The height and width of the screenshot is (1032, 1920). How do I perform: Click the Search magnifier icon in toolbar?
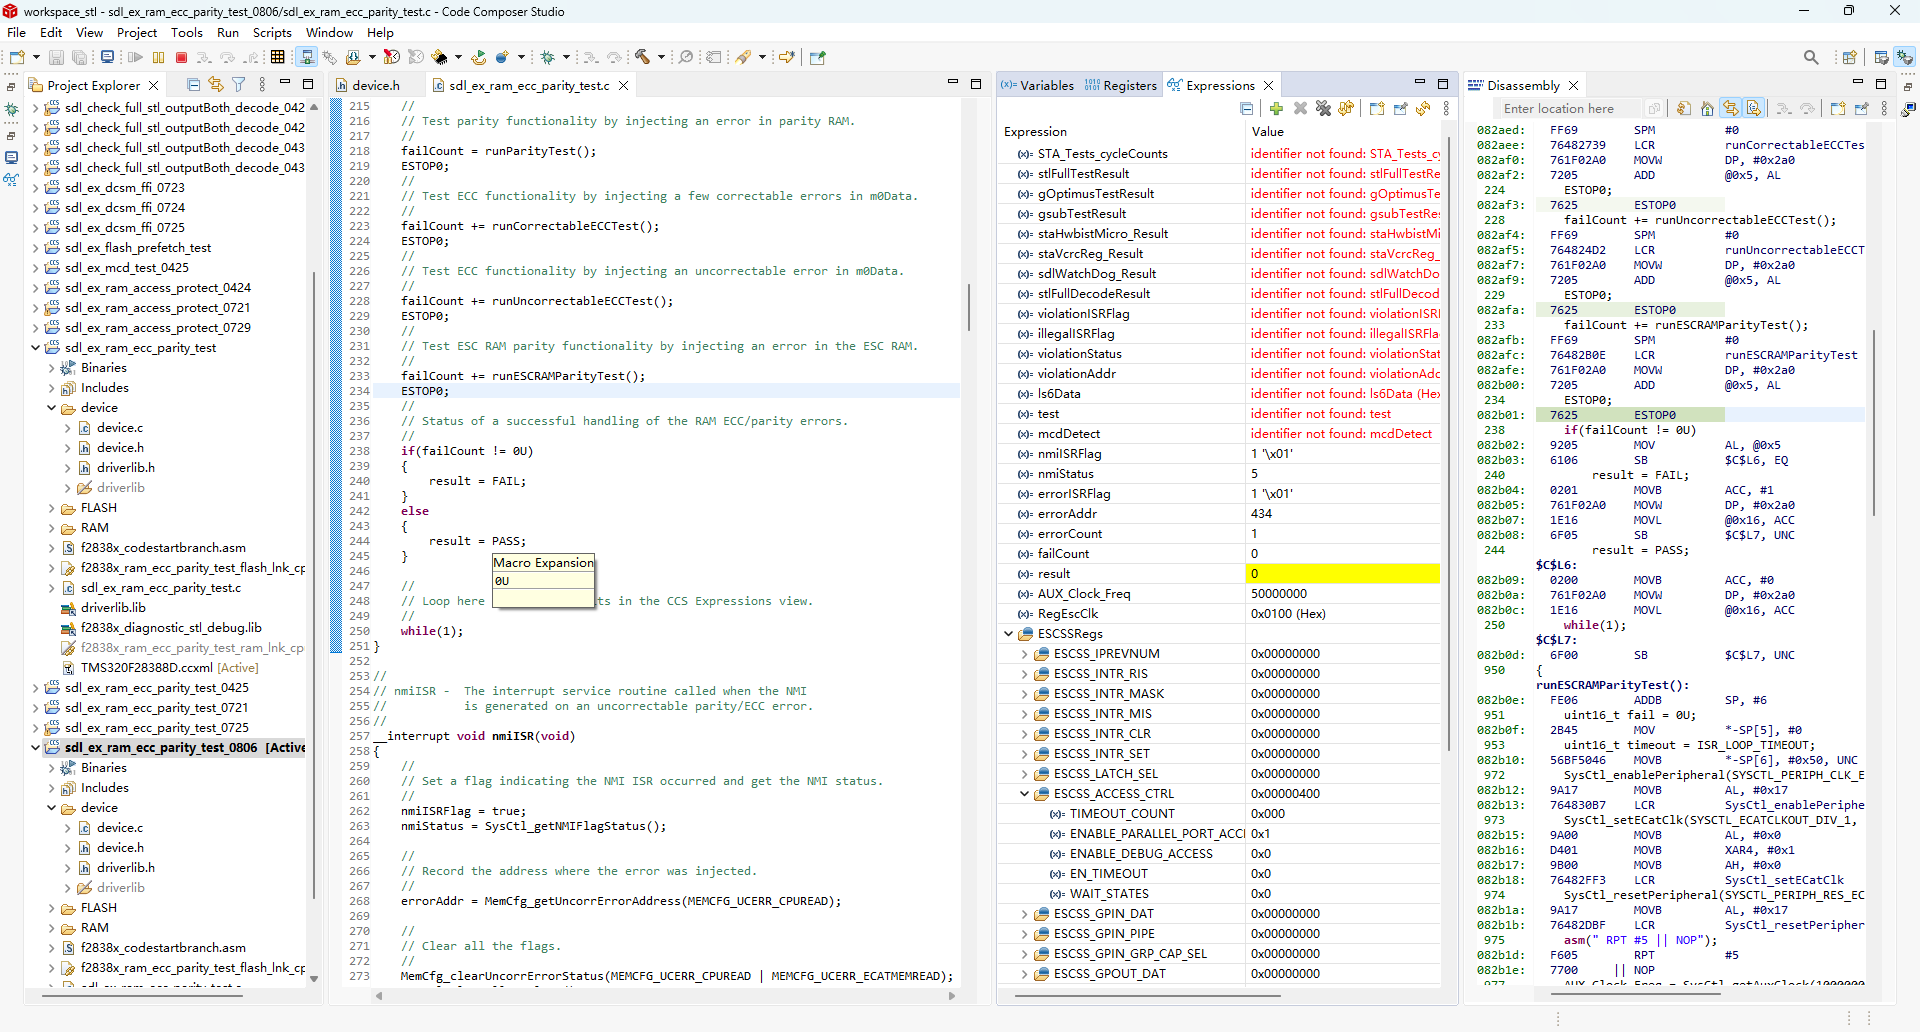686,57
